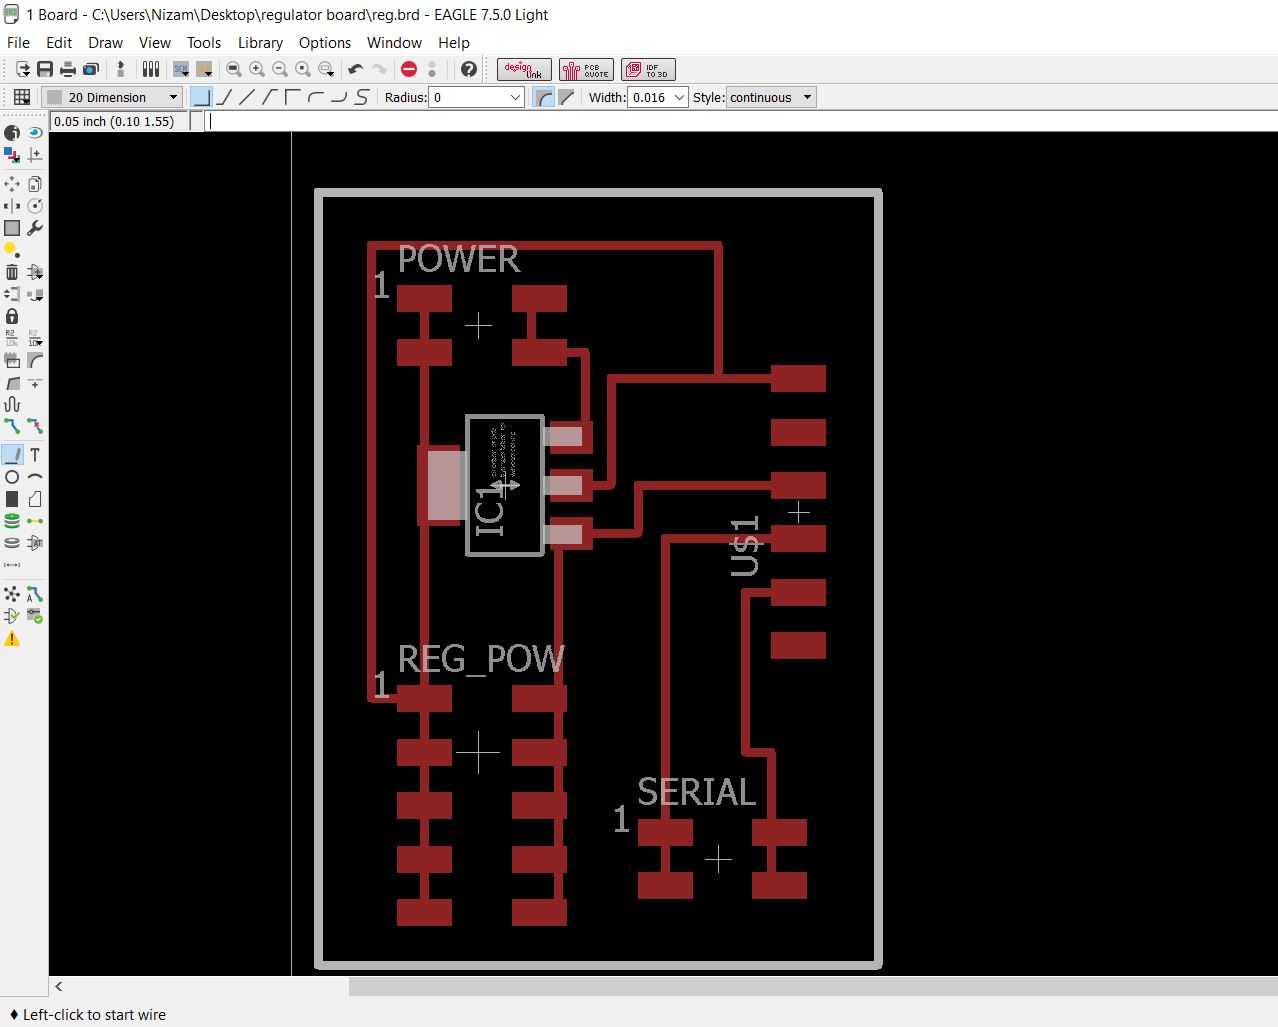Screen dimensions: 1278x1027
Task: Open the File menu
Action: [x=18, y=43]
